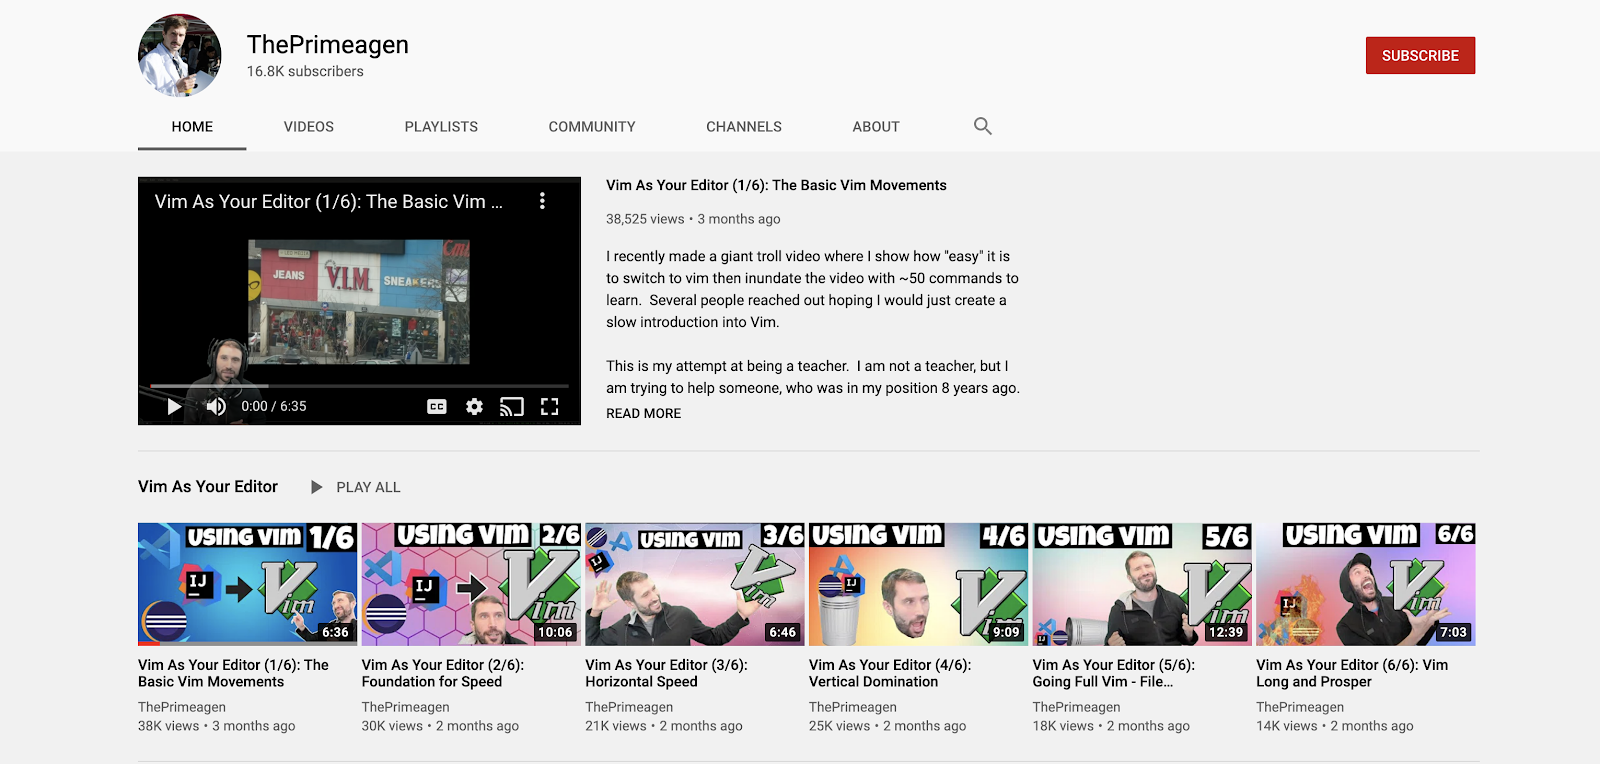Viewport: 1600px width, 764px height.
Task: Open 'Vim Long and Prosper' video title
Action: point(1352,673)
